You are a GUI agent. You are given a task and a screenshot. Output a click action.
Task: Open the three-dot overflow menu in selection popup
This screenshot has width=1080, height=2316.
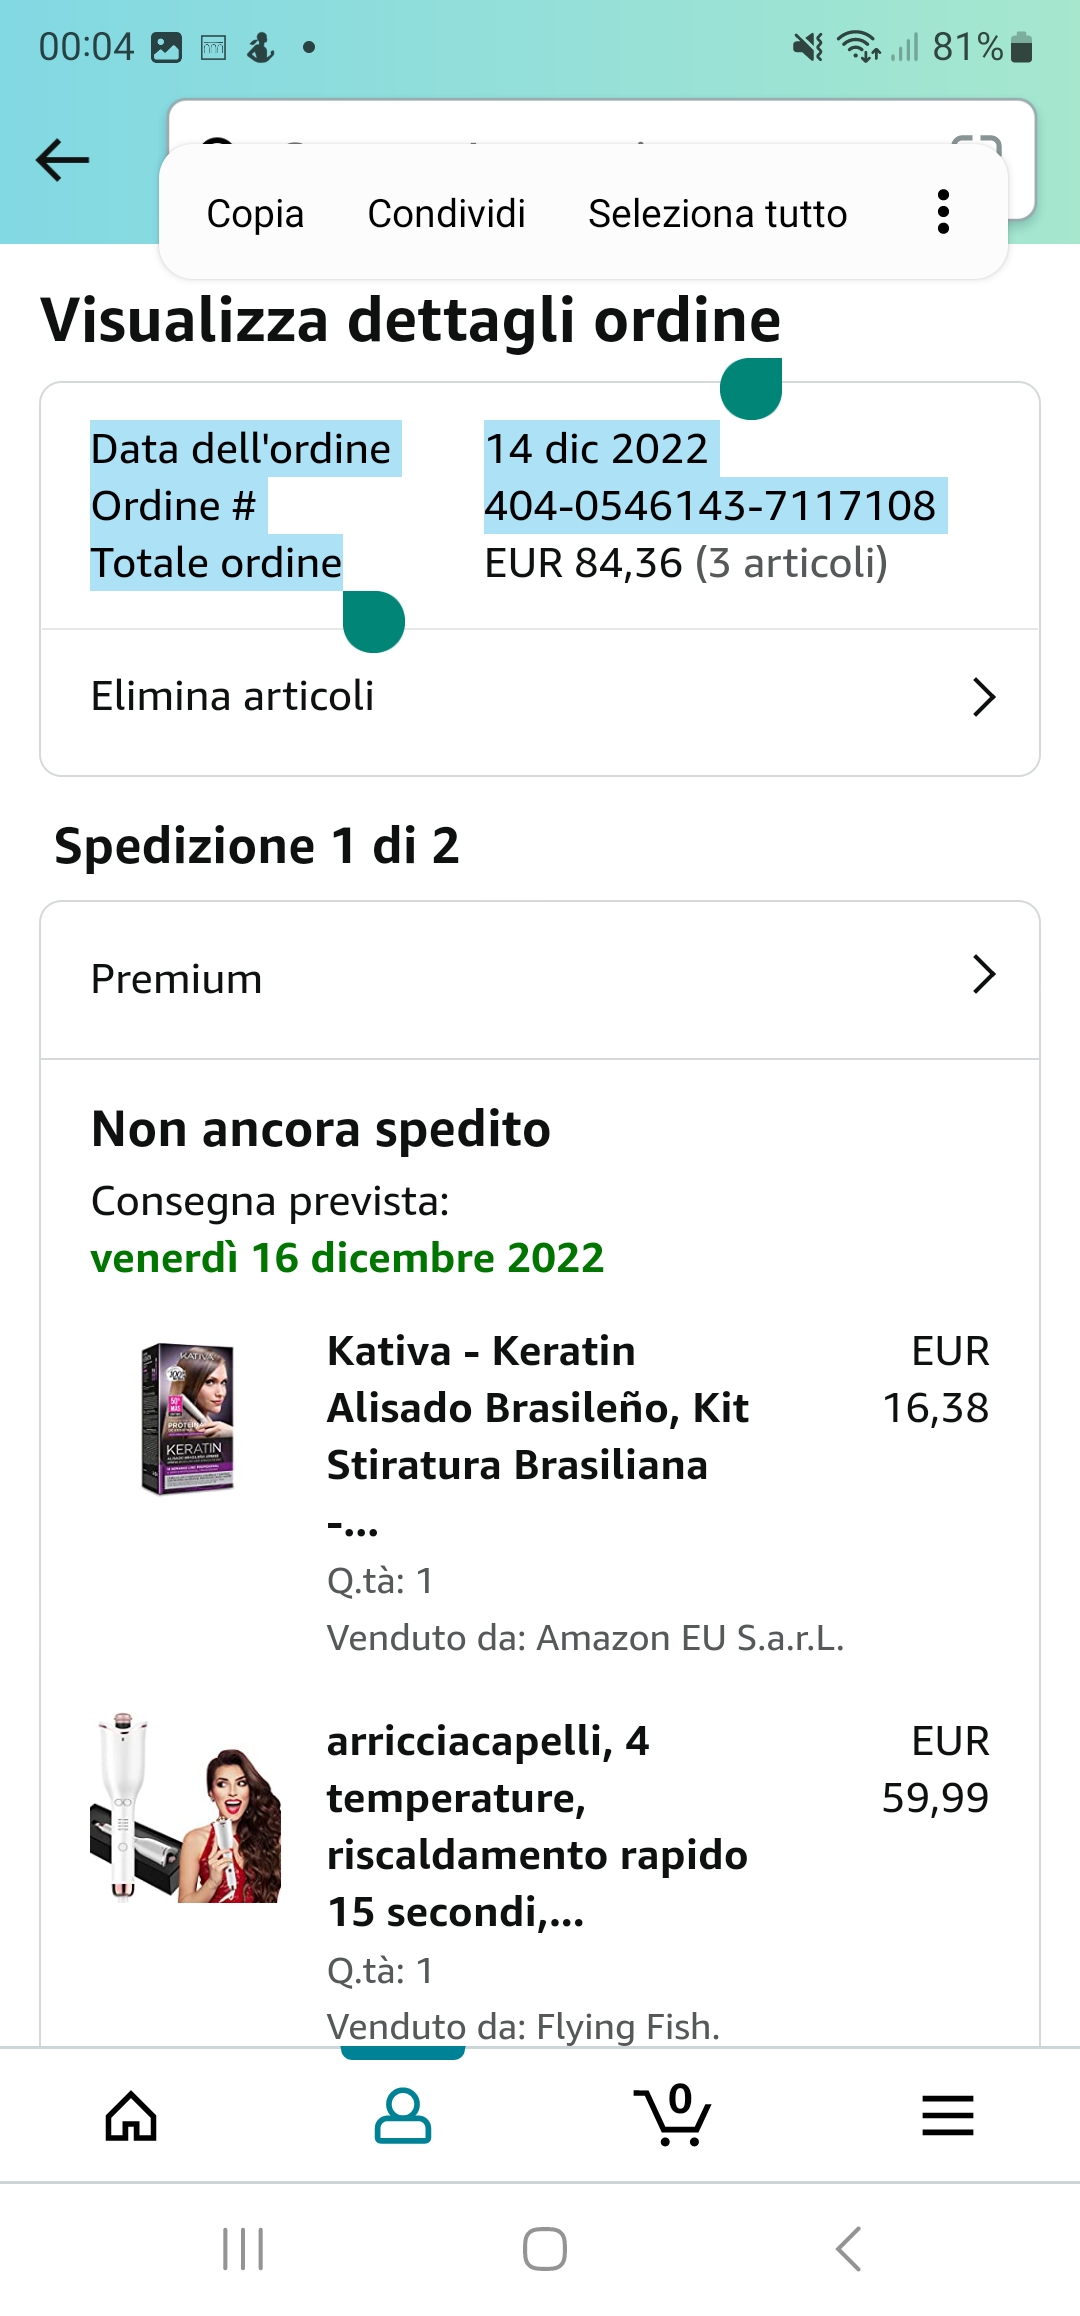[942, 212]
